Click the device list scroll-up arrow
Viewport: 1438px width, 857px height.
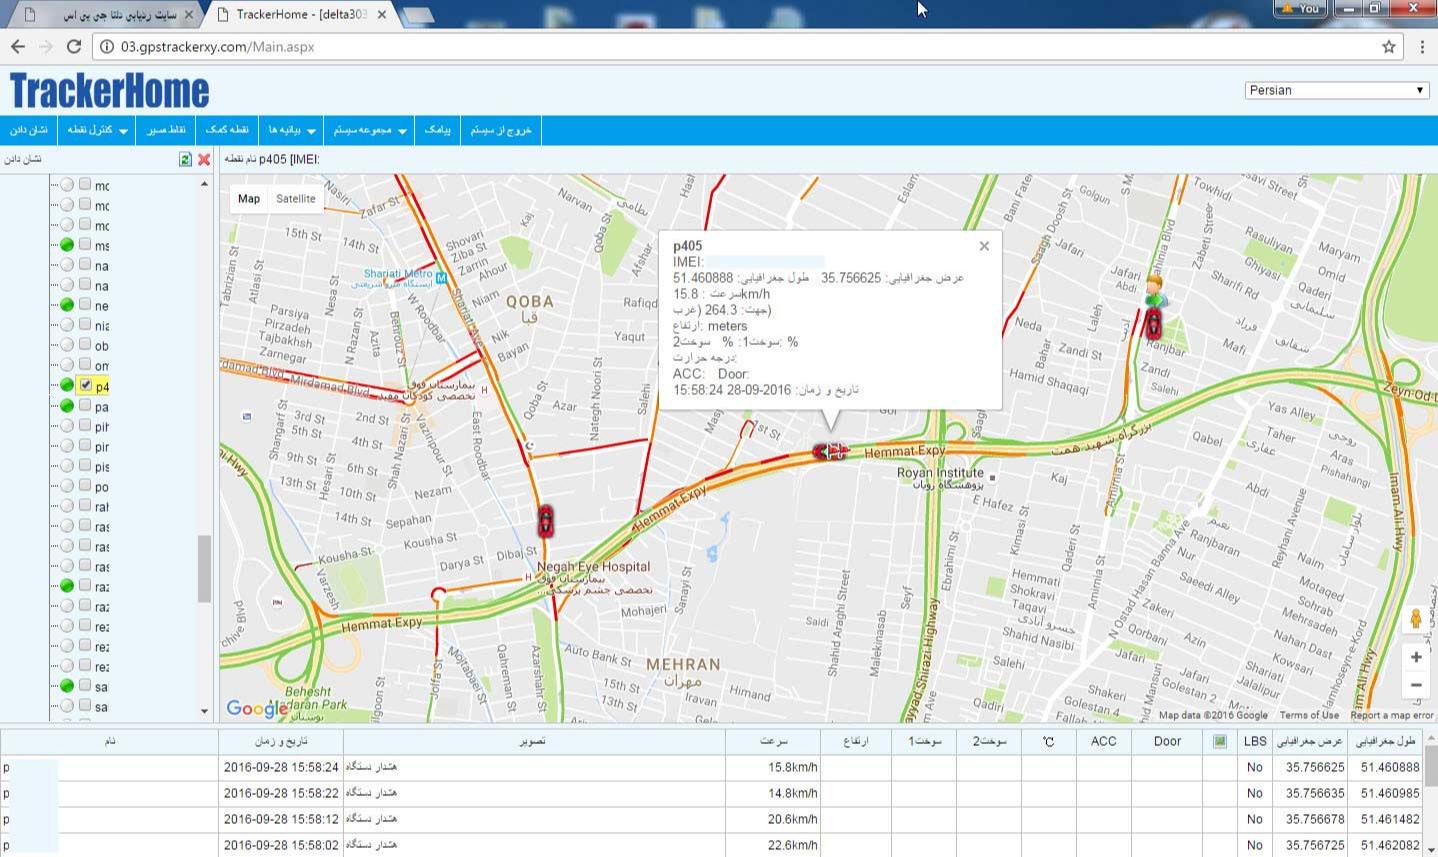[205, 184]
